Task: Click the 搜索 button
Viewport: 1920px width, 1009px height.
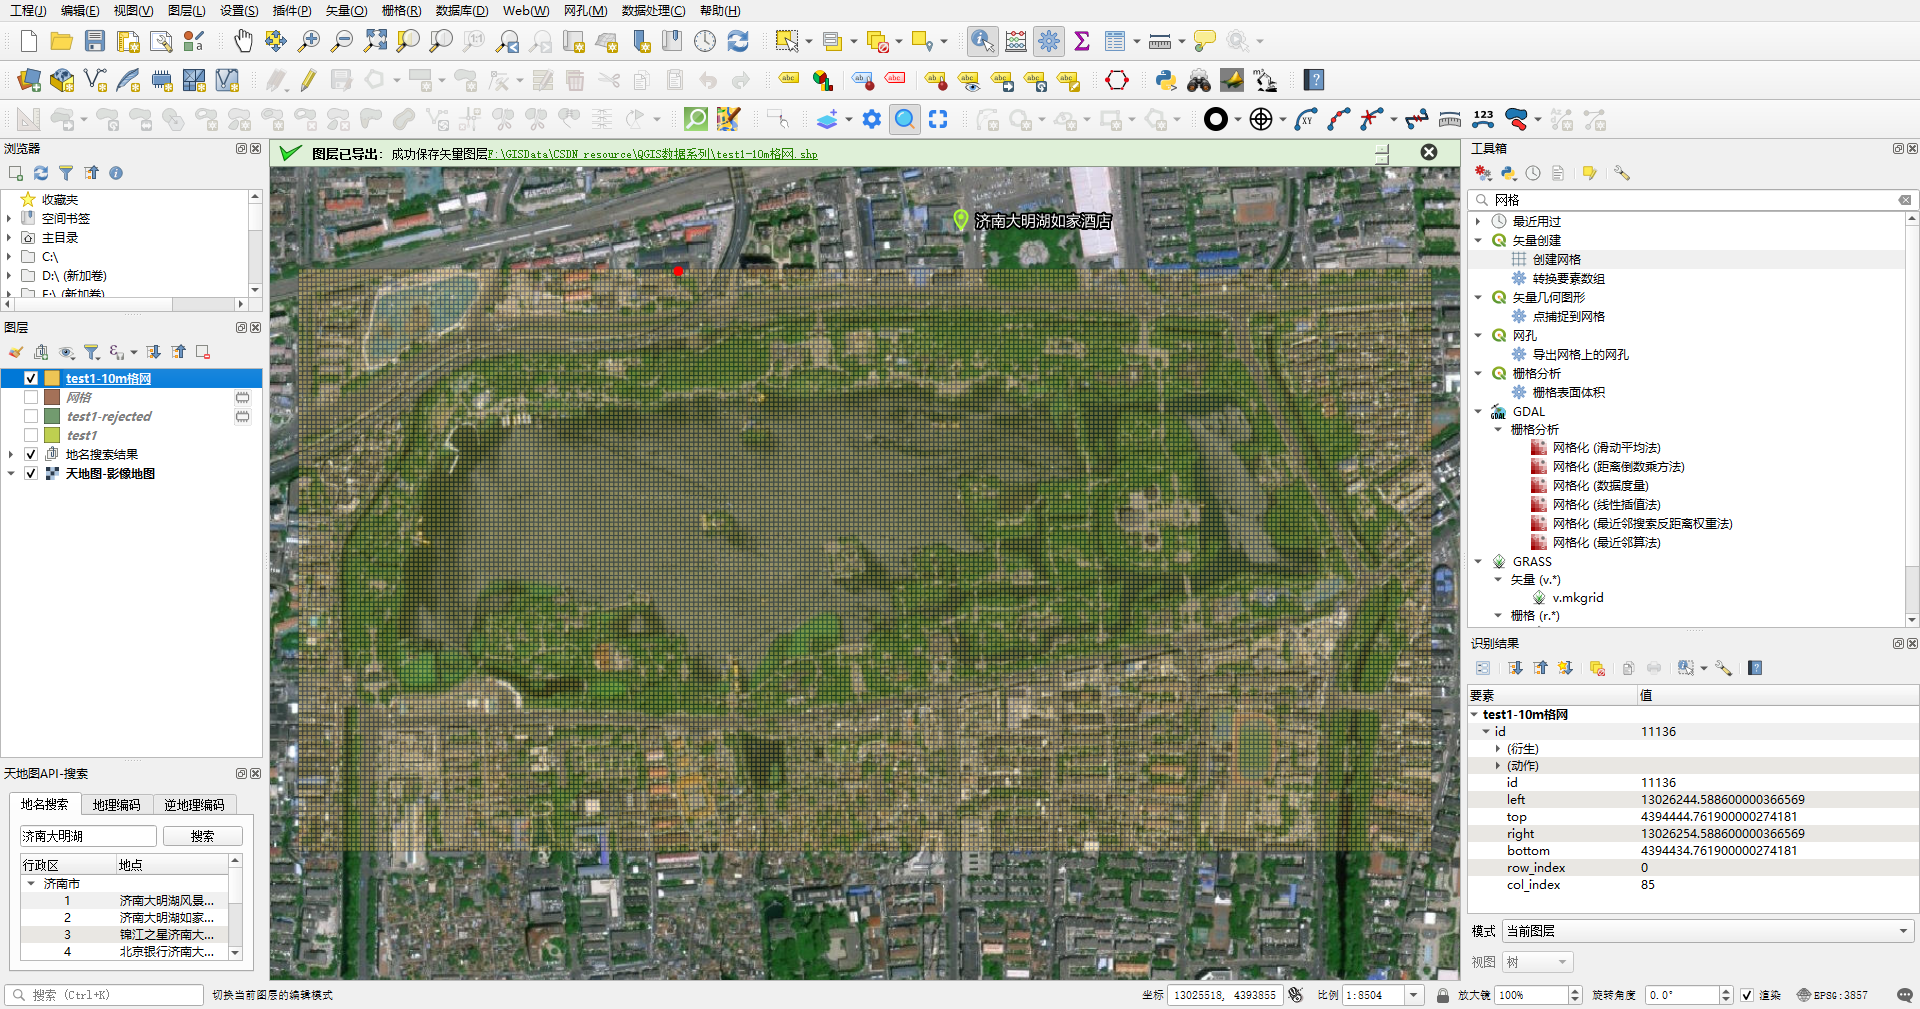Action: (203, 836)
